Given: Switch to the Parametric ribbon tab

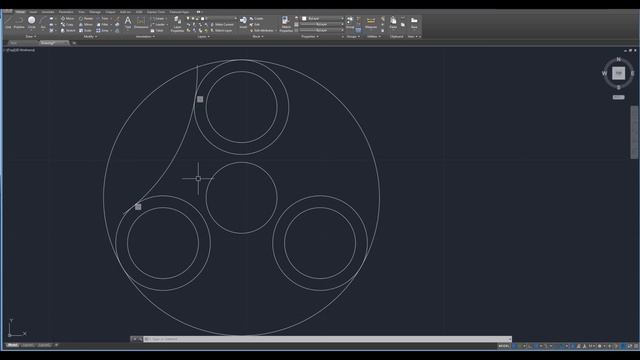Looking at the screenshot, I should point(66,12).
